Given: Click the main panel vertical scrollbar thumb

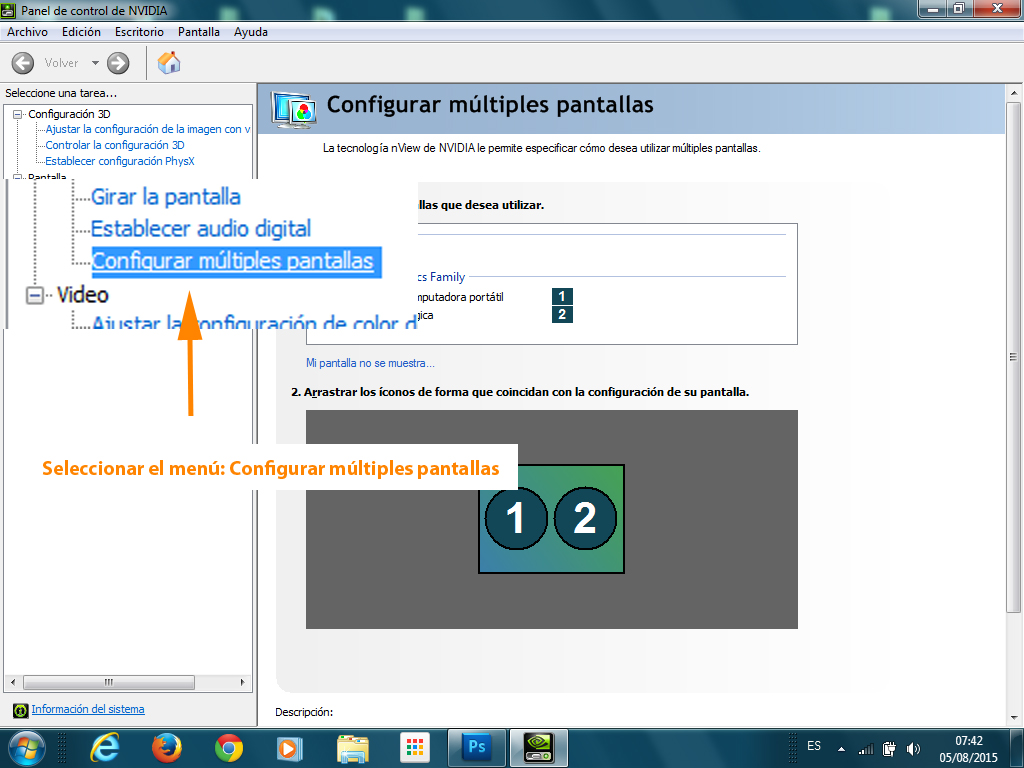Looking at the screenshot, I should pyautogui.click(x=1013, y=357).
